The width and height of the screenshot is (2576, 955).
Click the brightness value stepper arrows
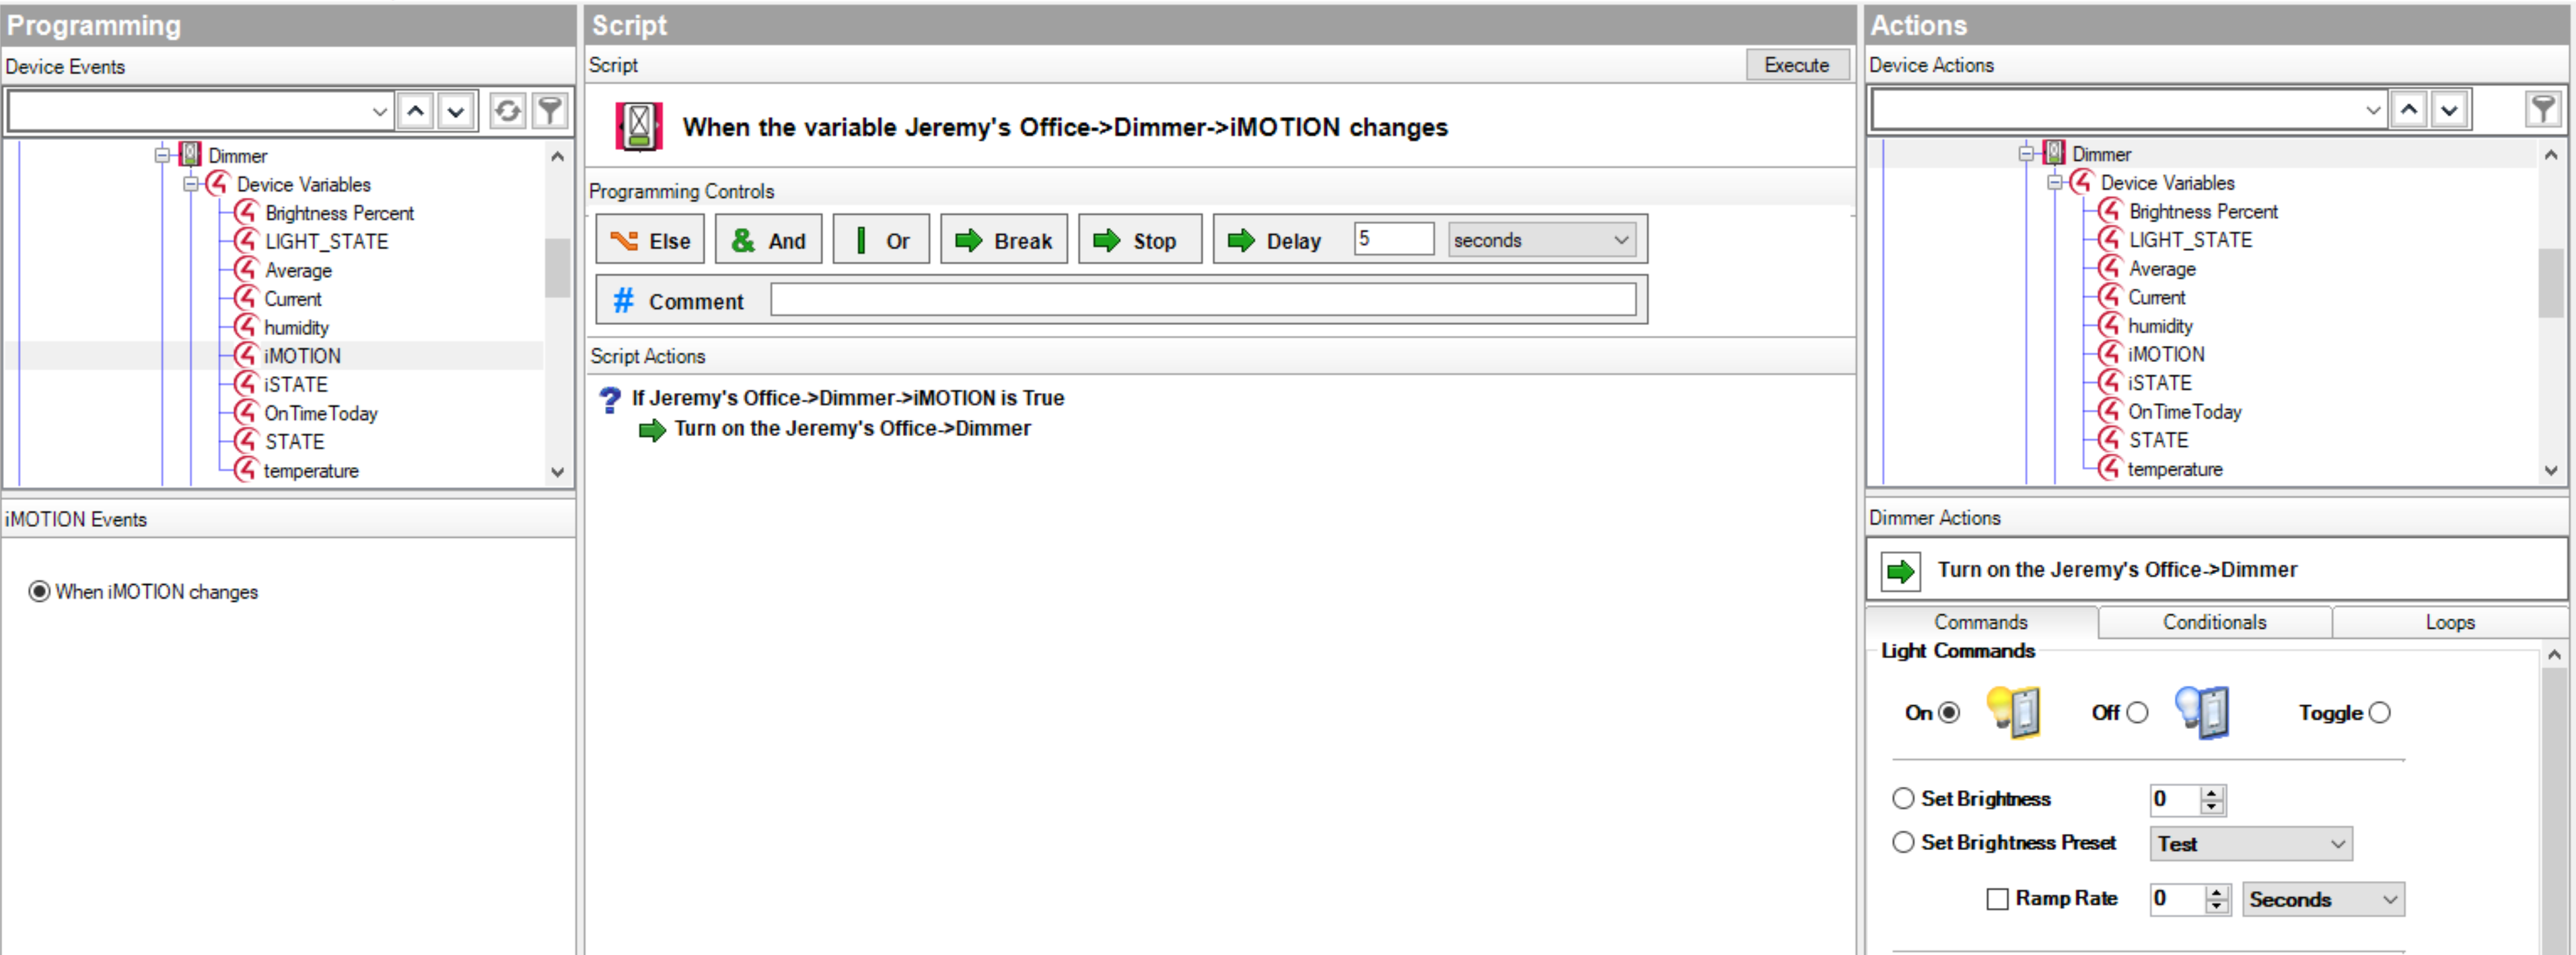point(2212,800)
